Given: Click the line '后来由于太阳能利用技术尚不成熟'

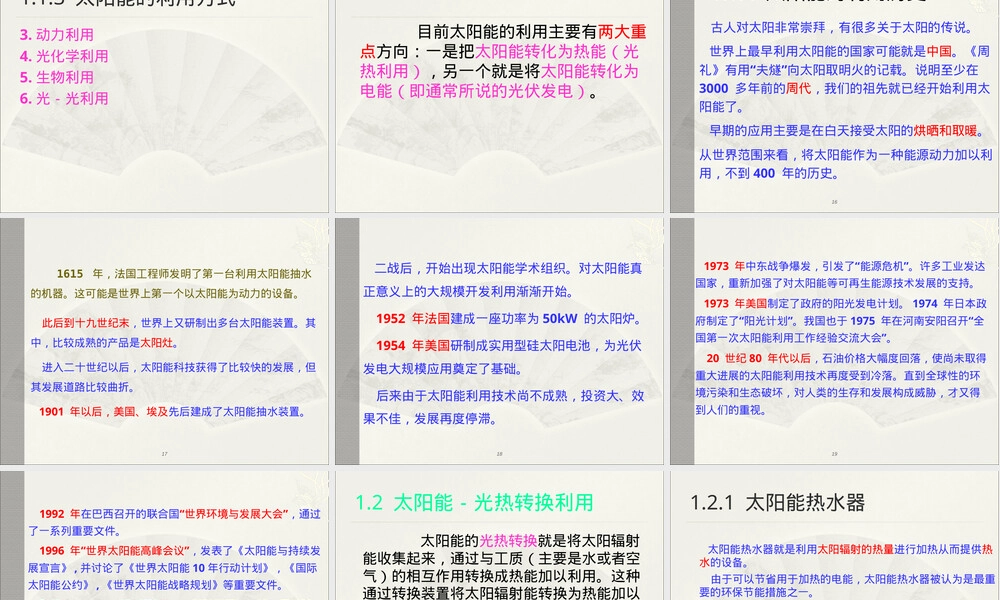Looking at the screenshot, I should coord(510,396).
